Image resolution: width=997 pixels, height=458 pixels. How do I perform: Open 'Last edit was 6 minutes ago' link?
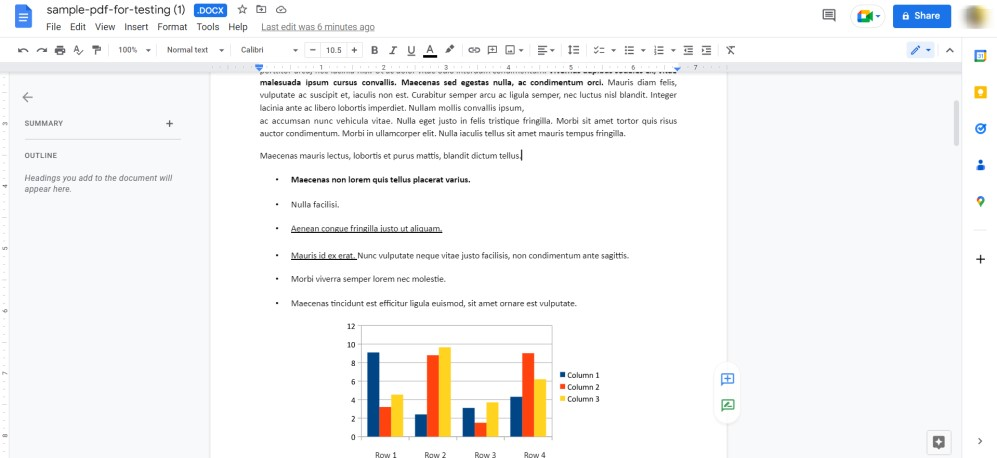pyautogui.click(x=318, y=27)
